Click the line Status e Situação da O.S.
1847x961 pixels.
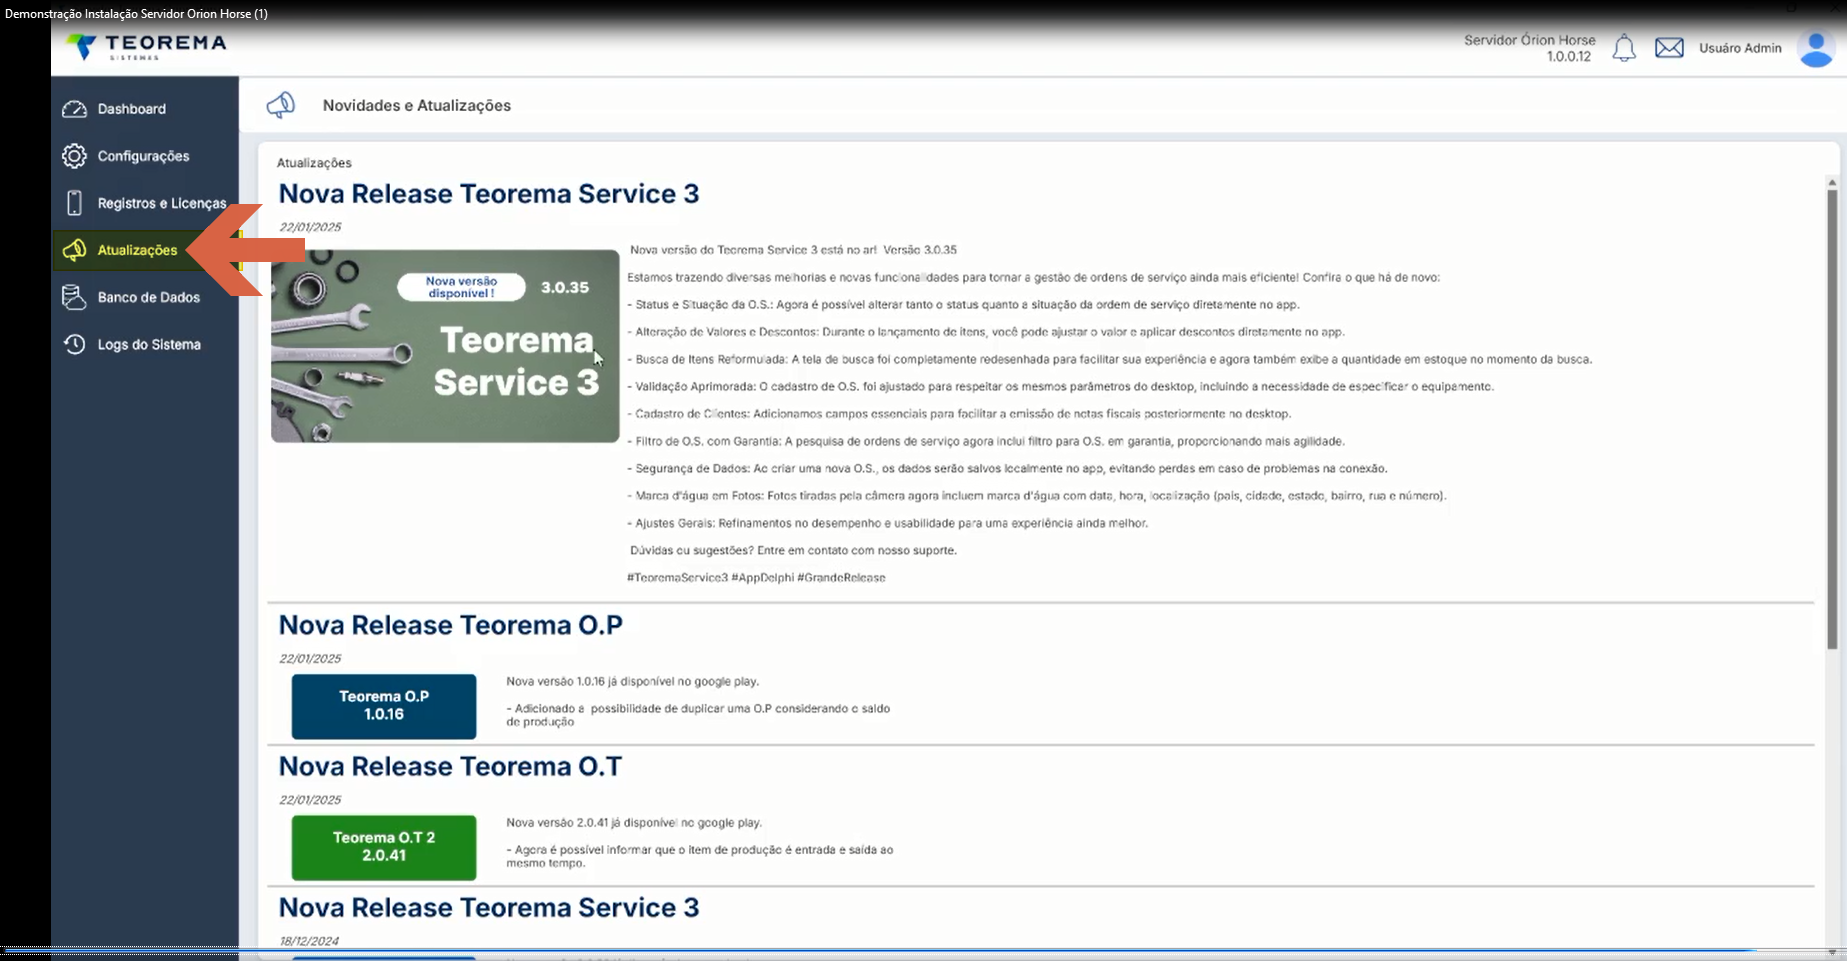pyautogui.click(x=963, y=304)
